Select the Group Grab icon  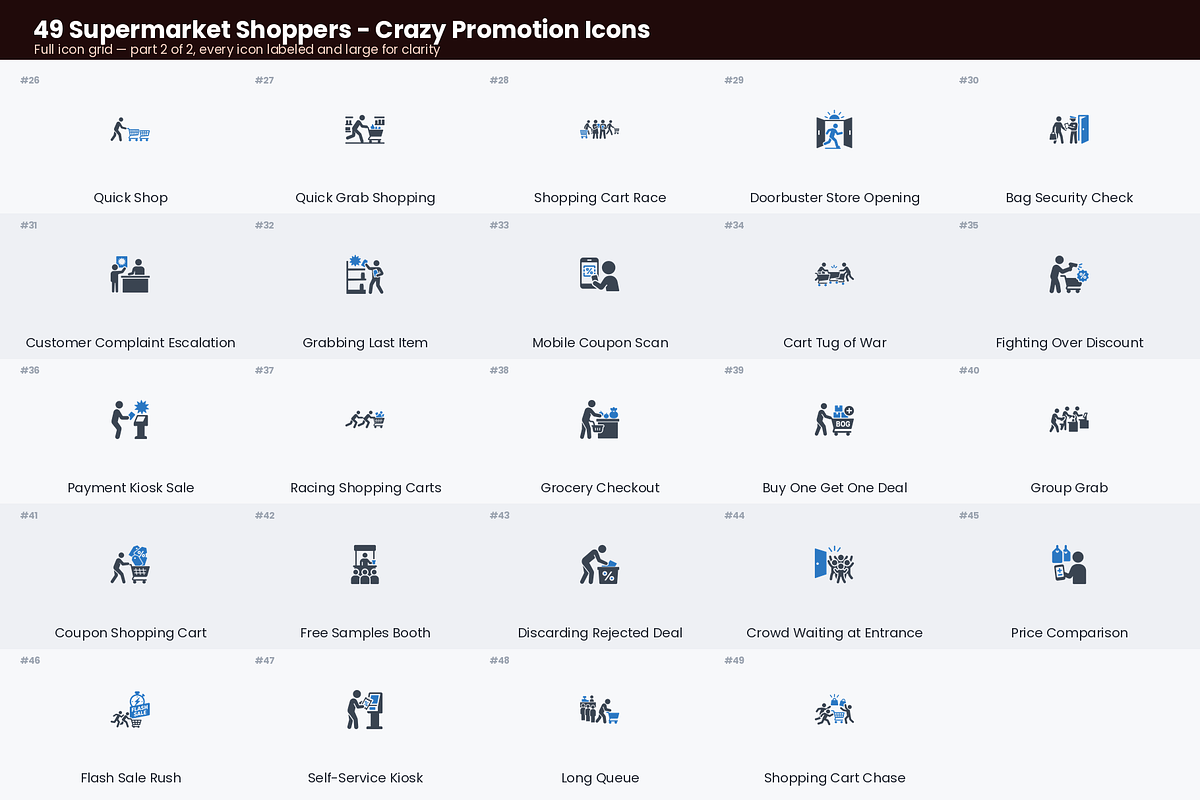coord(1069,420)
